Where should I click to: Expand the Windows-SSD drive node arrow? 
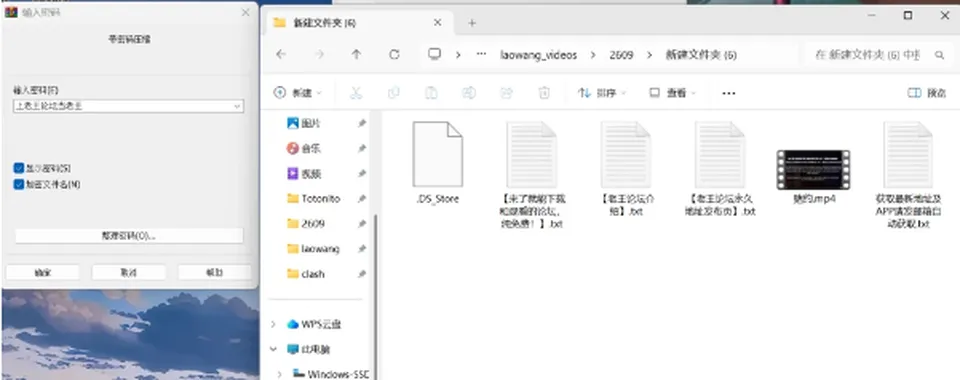tap(280, 374)
